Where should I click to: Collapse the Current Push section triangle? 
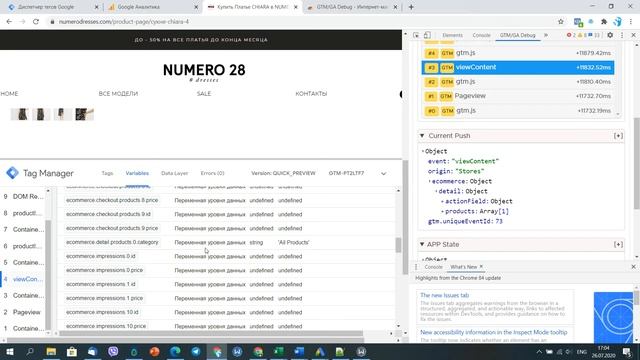tap(422, 136)
